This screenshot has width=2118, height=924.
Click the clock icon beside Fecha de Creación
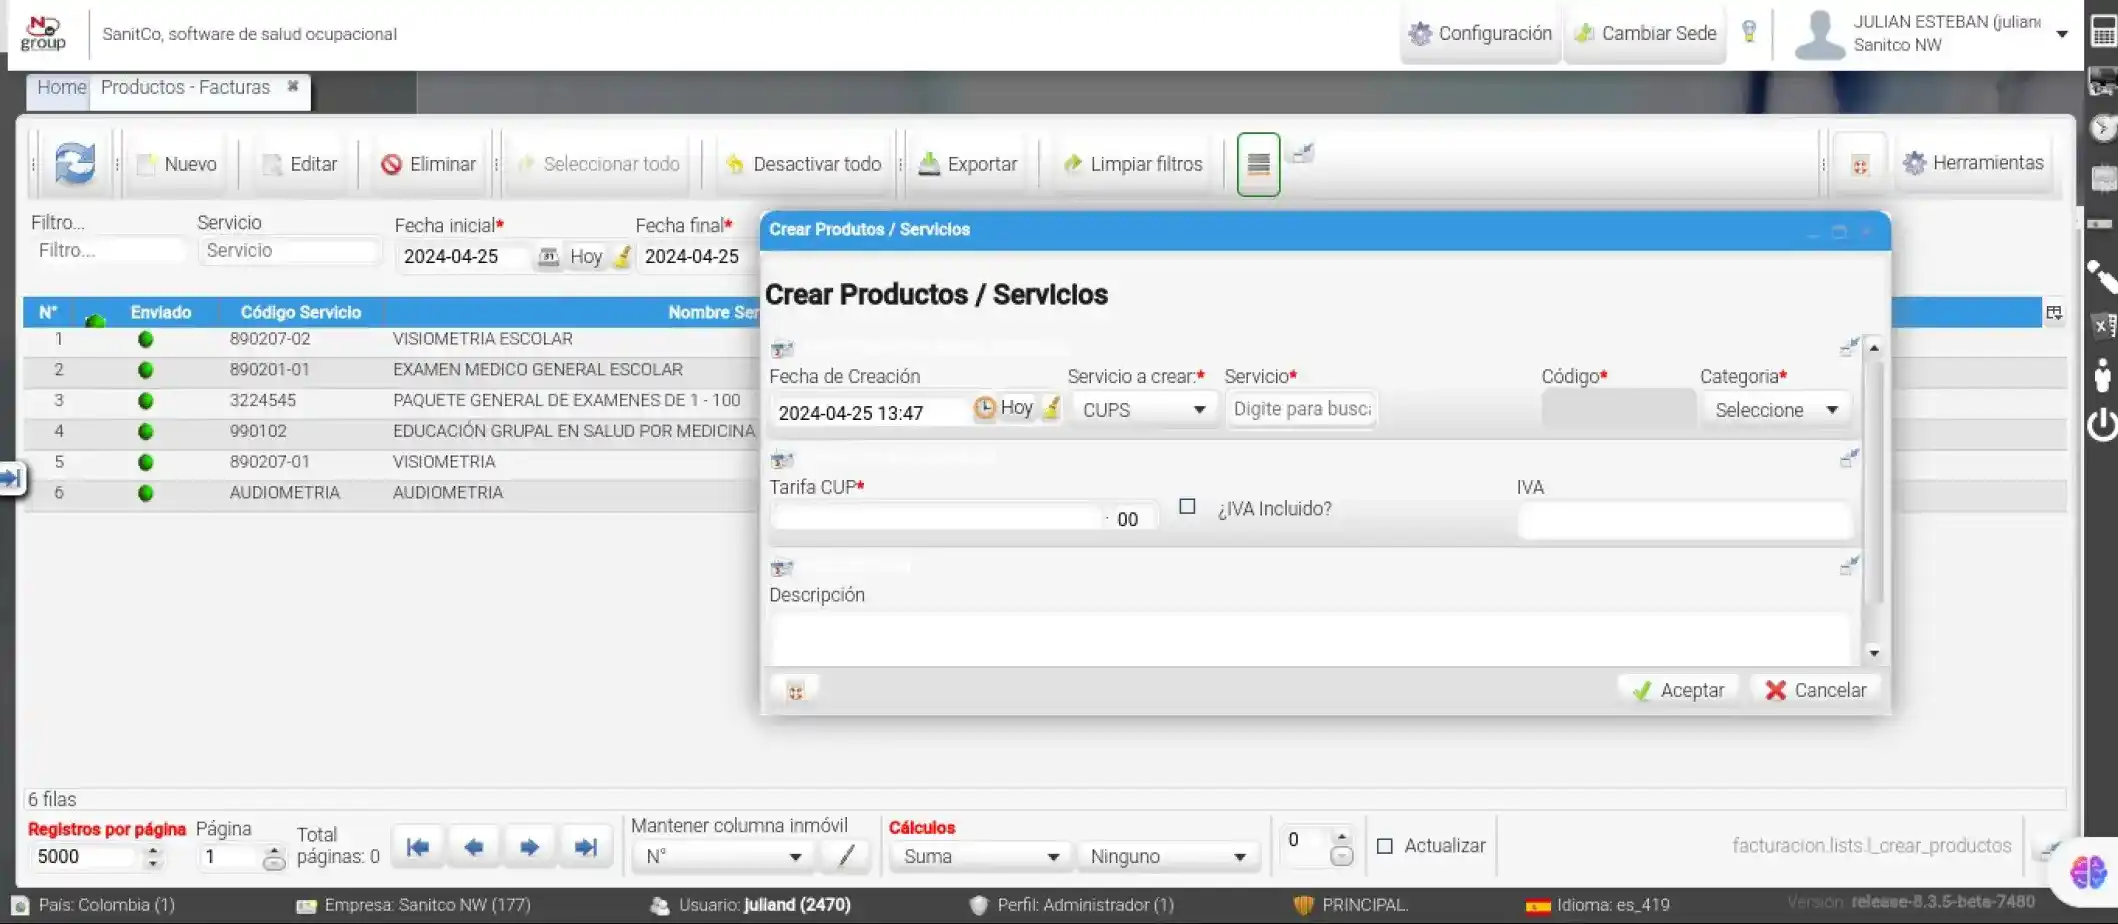click(x=985, y=408)
